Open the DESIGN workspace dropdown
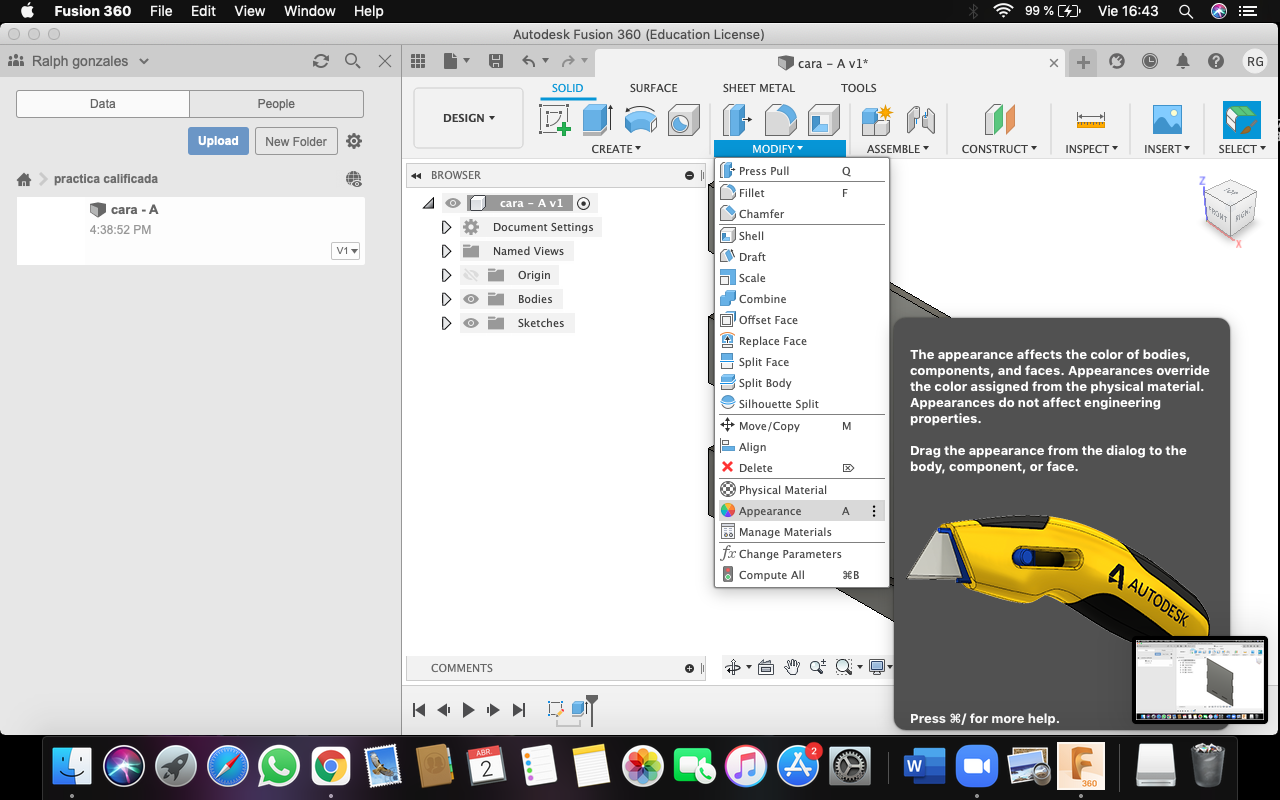 coord(468,118)
